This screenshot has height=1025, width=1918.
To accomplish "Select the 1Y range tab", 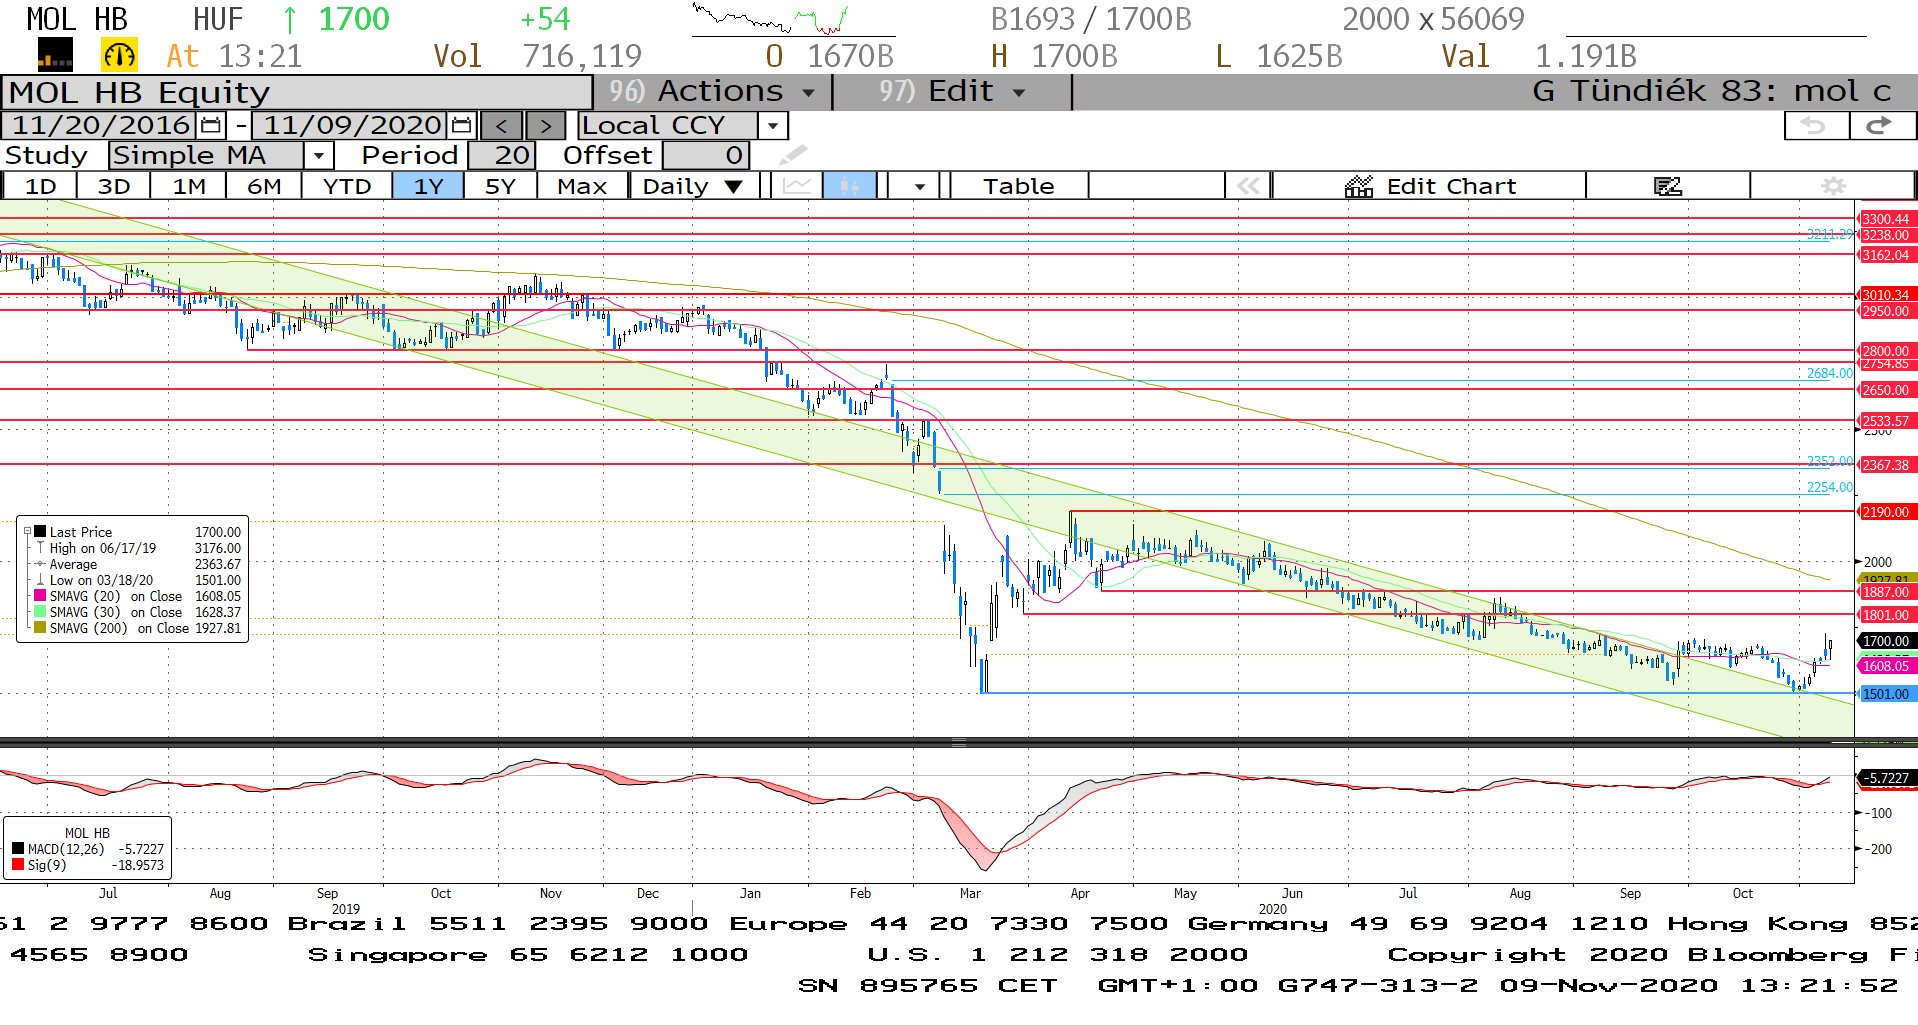I will (428, 186).
